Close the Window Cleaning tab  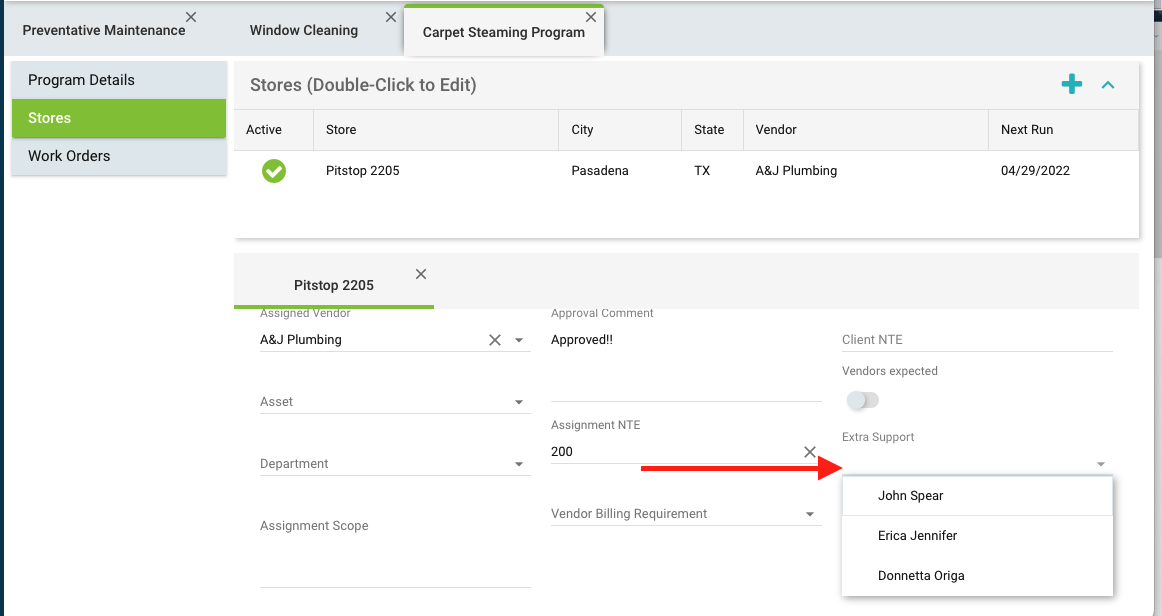tap(390, 17)
